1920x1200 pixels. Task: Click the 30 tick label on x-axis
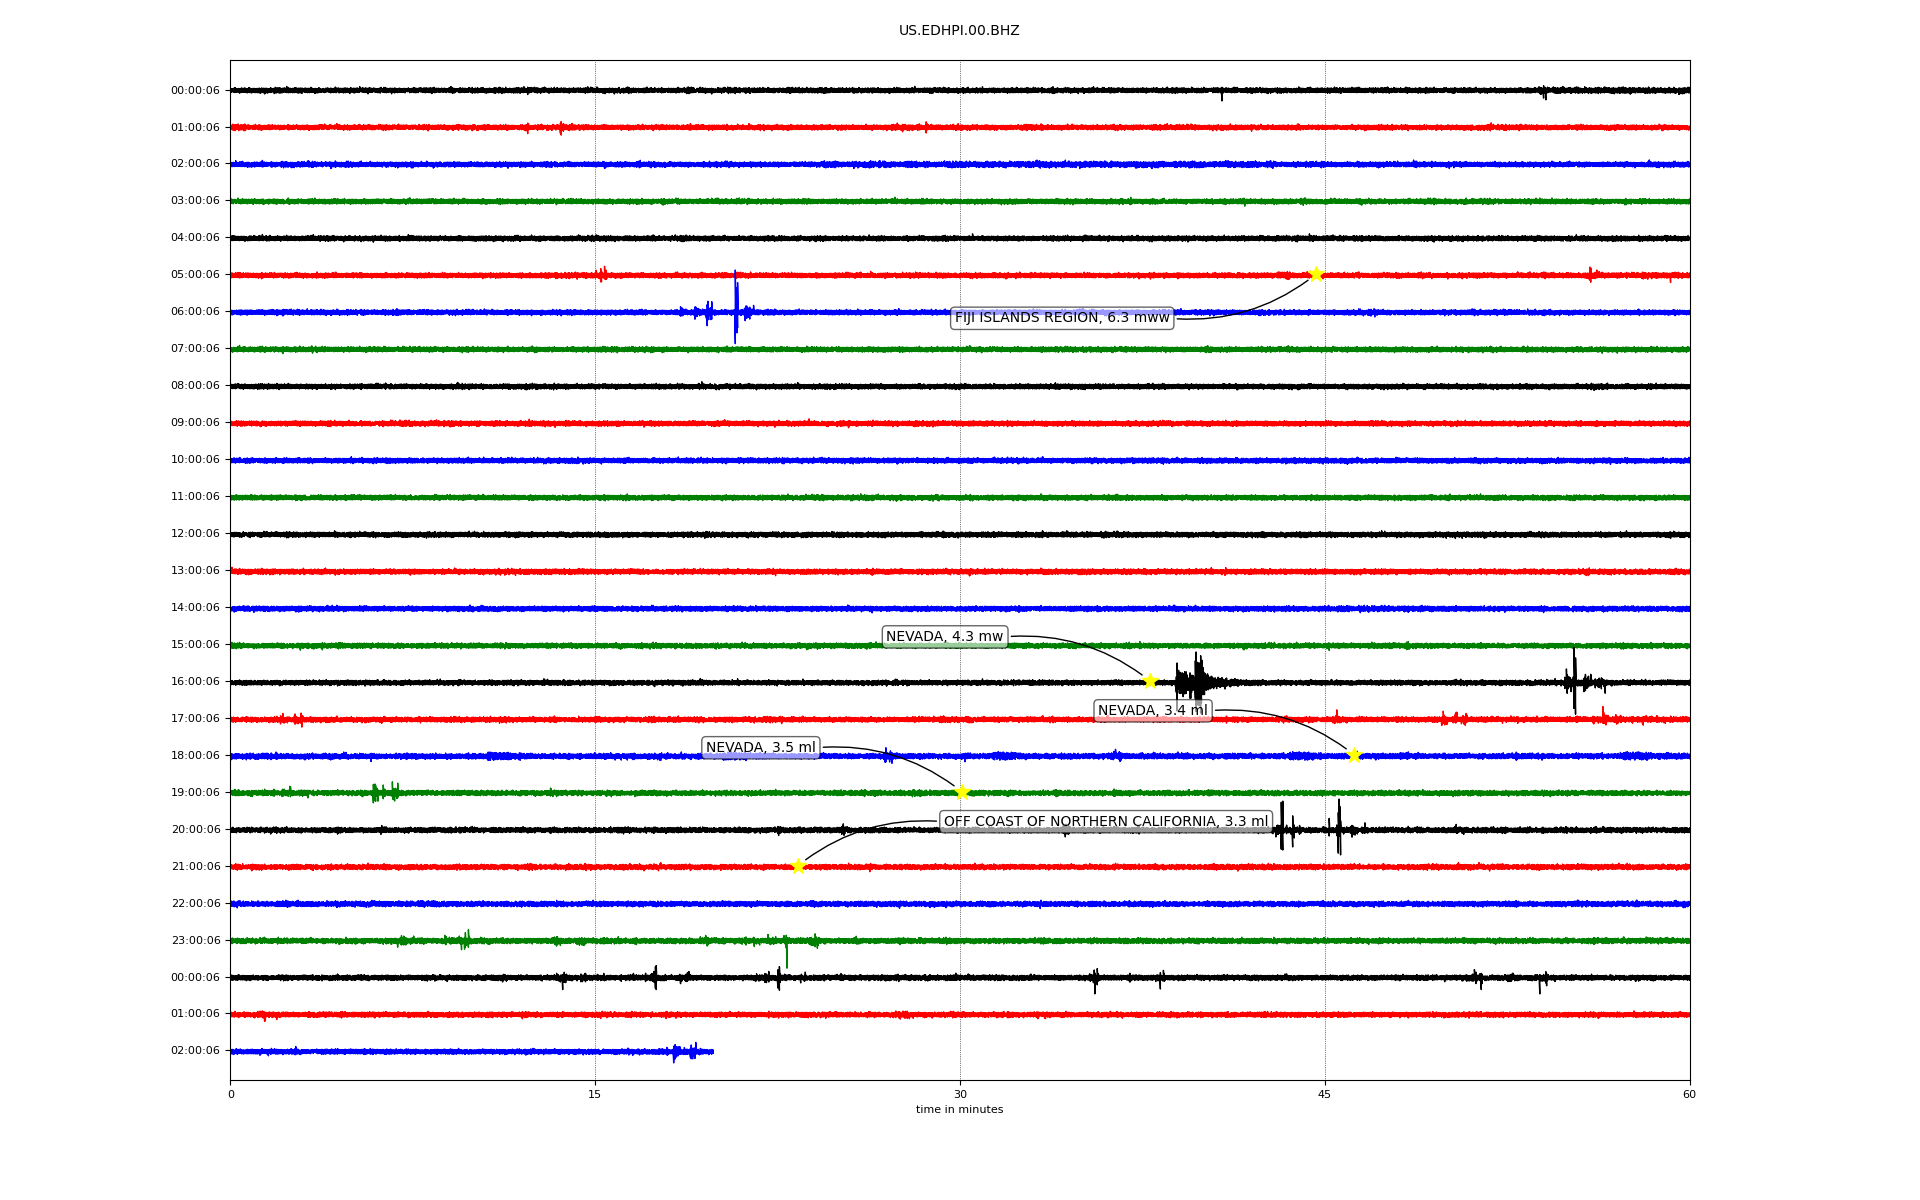960,1094
